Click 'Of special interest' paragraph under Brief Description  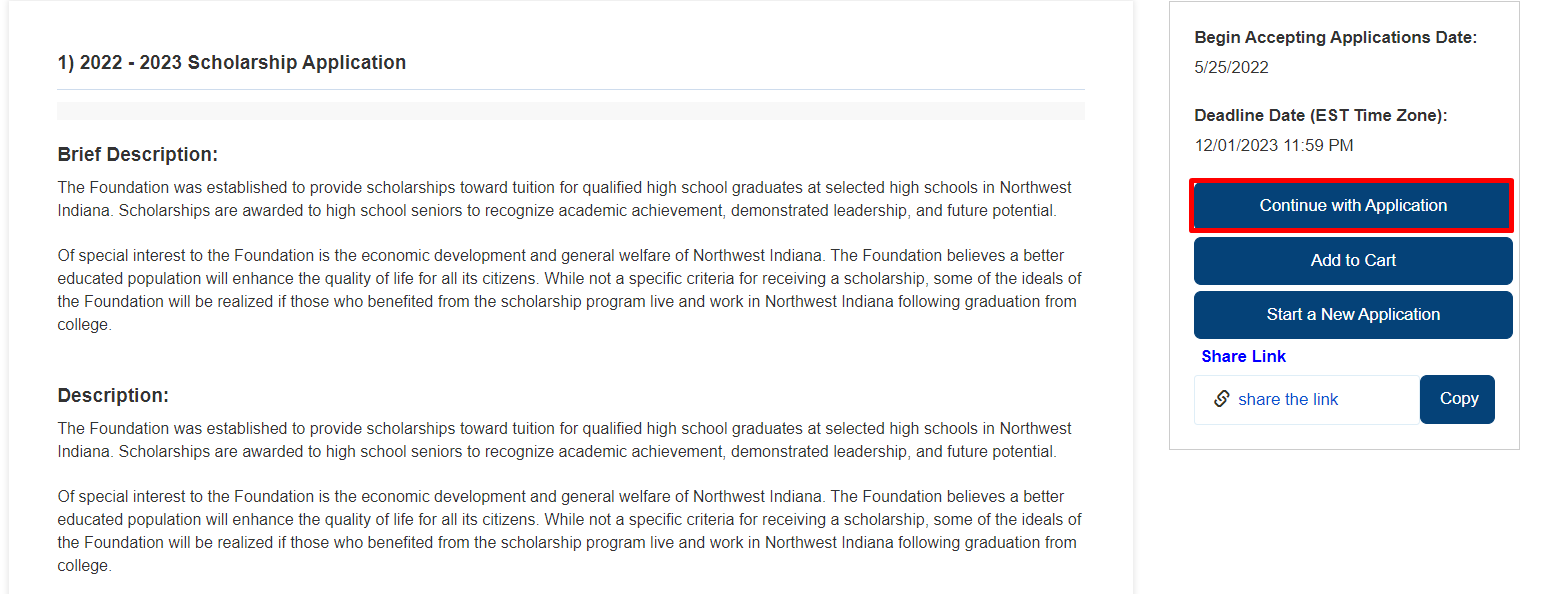pos(569,290)
